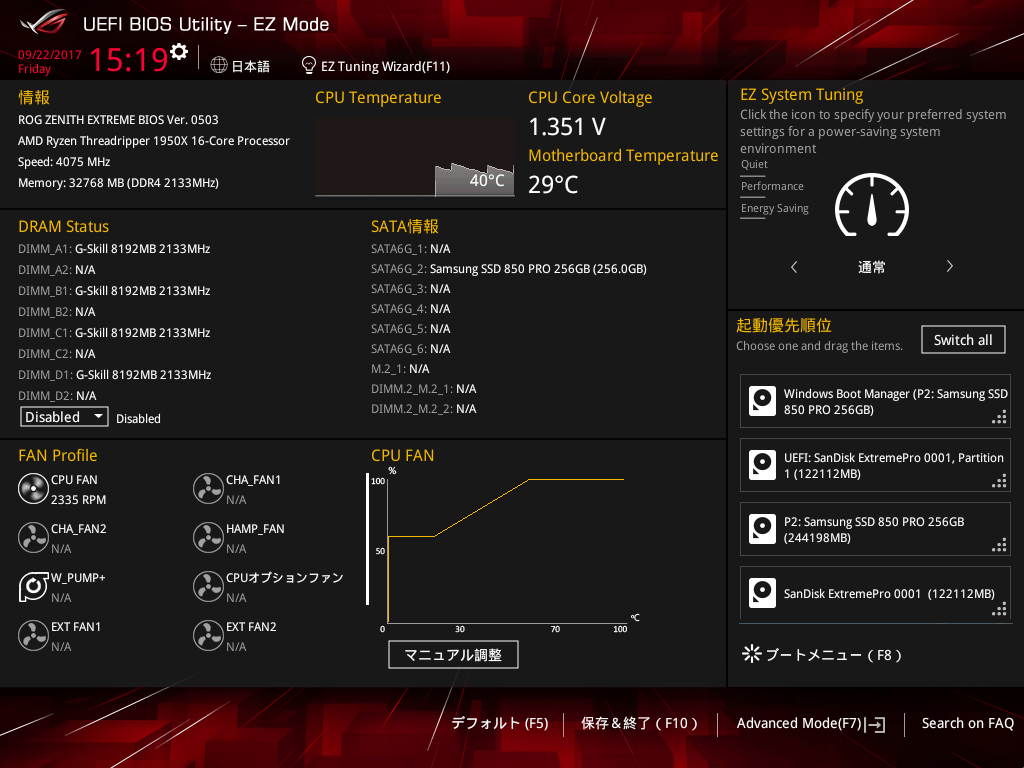Click the EXT FAN2 fan icon
This screenshot has height=768, width=1024.
coord(208,636)
